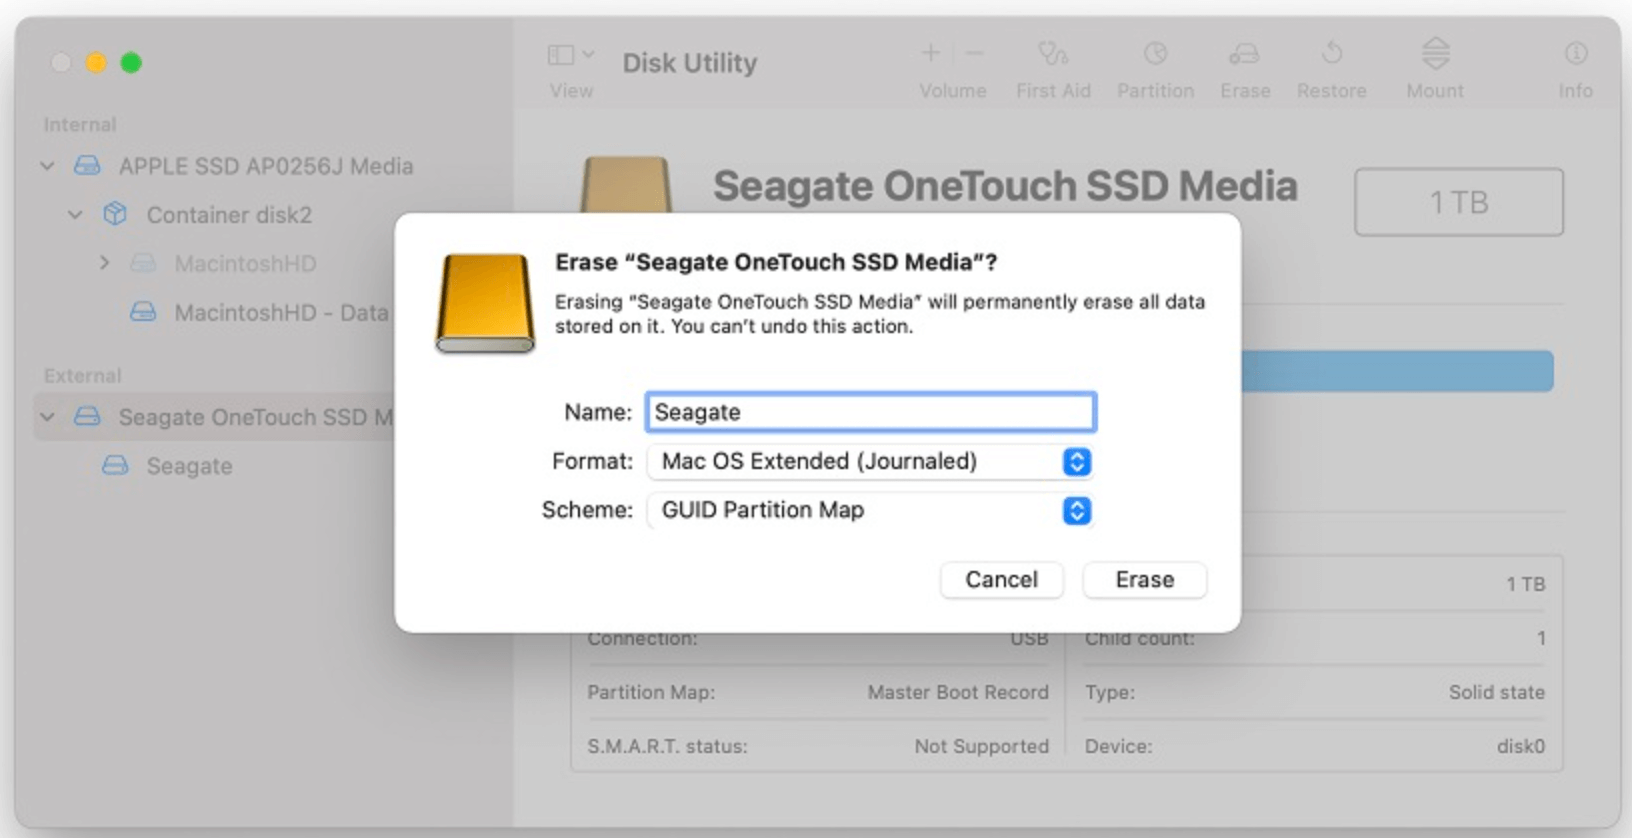Click the Internal section header
1632x838 pixels.
80,125
